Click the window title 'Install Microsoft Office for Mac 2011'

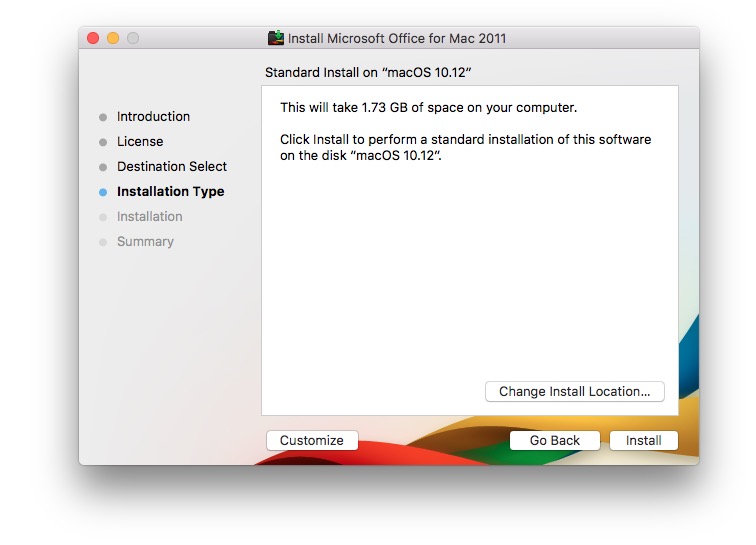click(397, 38)
